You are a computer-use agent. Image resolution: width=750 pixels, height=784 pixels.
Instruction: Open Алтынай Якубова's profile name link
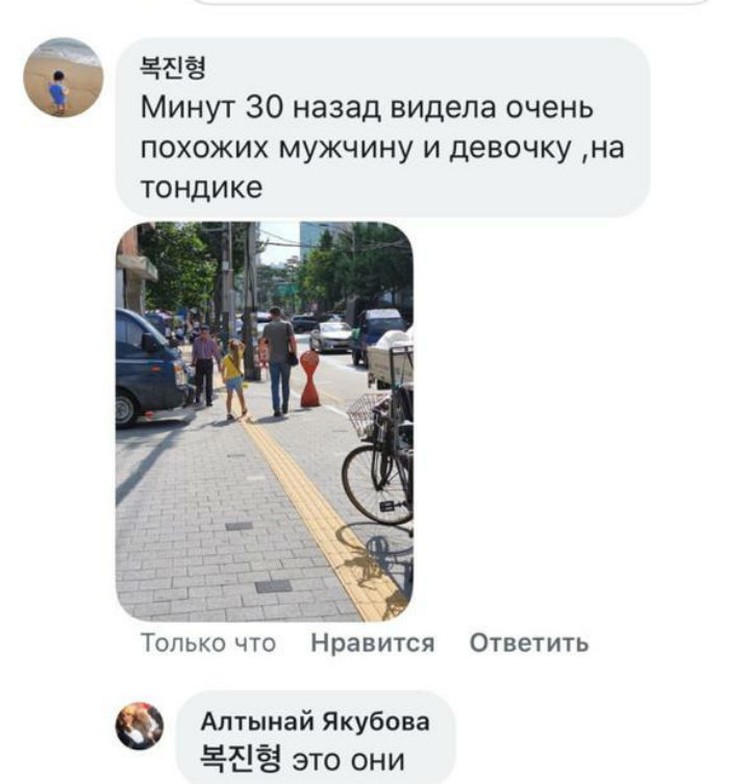pos(315,722)
